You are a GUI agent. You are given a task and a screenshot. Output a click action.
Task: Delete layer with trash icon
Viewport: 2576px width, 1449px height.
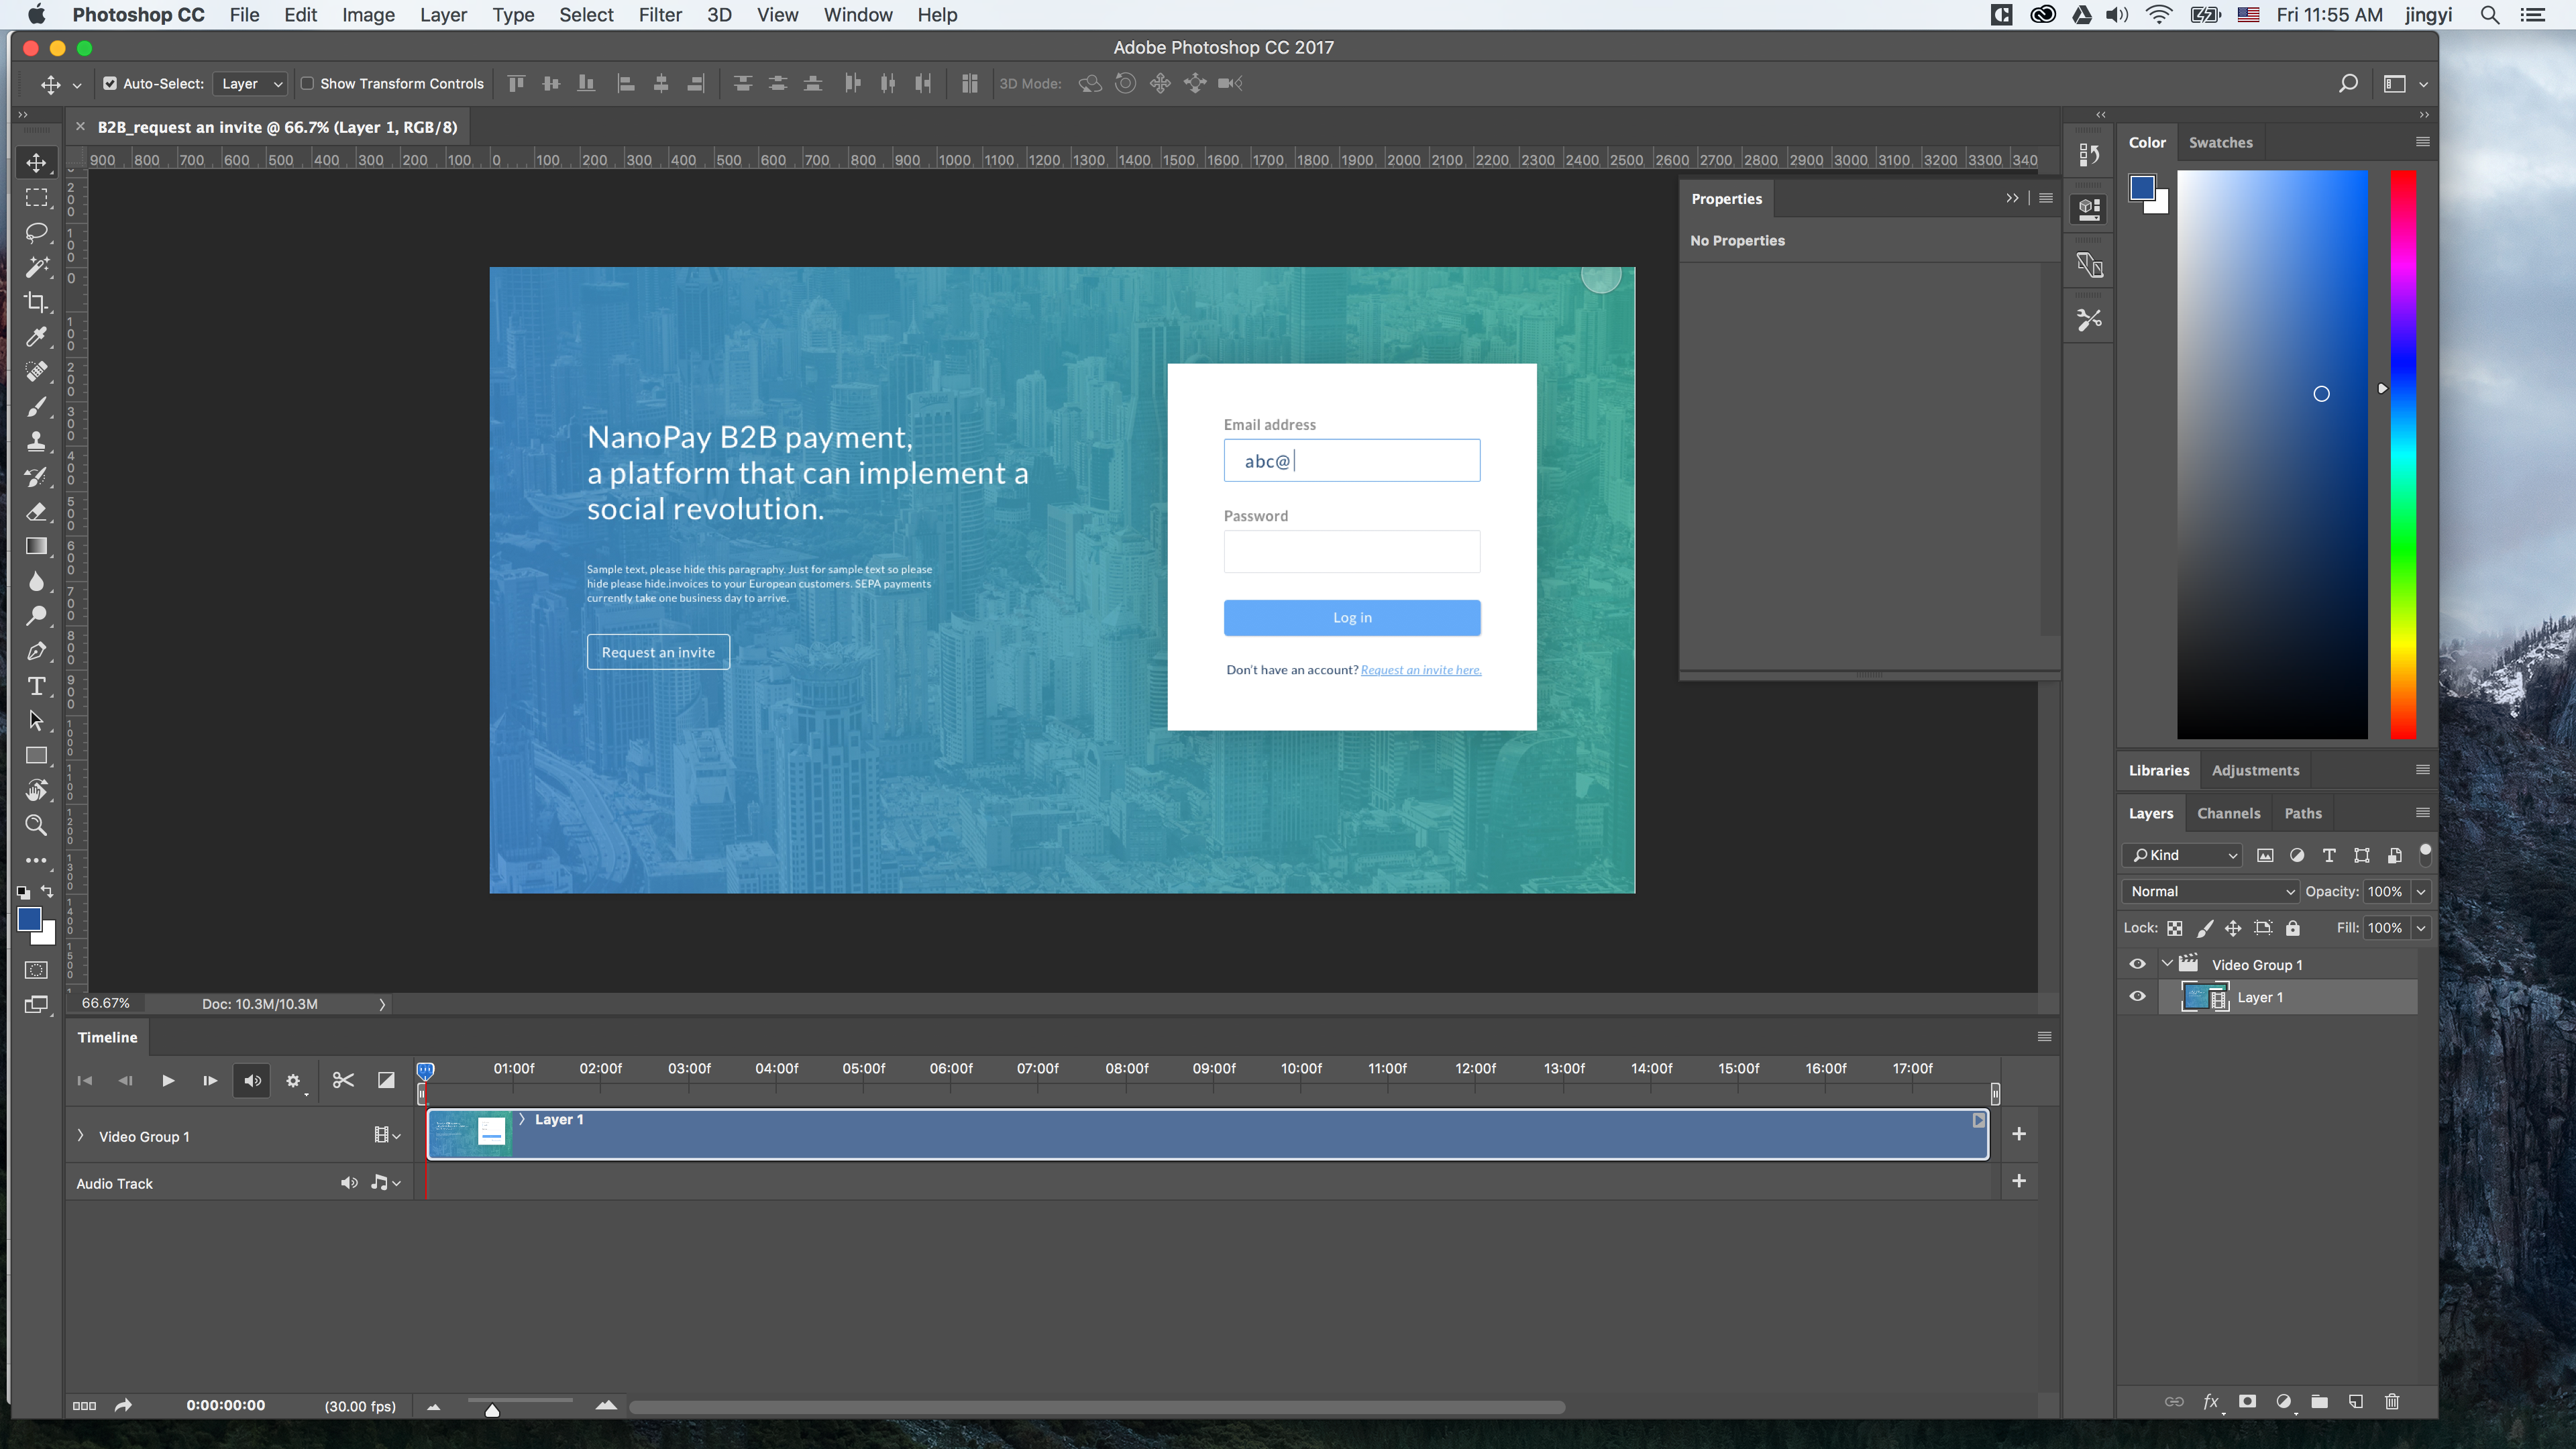(2392, 1402)
